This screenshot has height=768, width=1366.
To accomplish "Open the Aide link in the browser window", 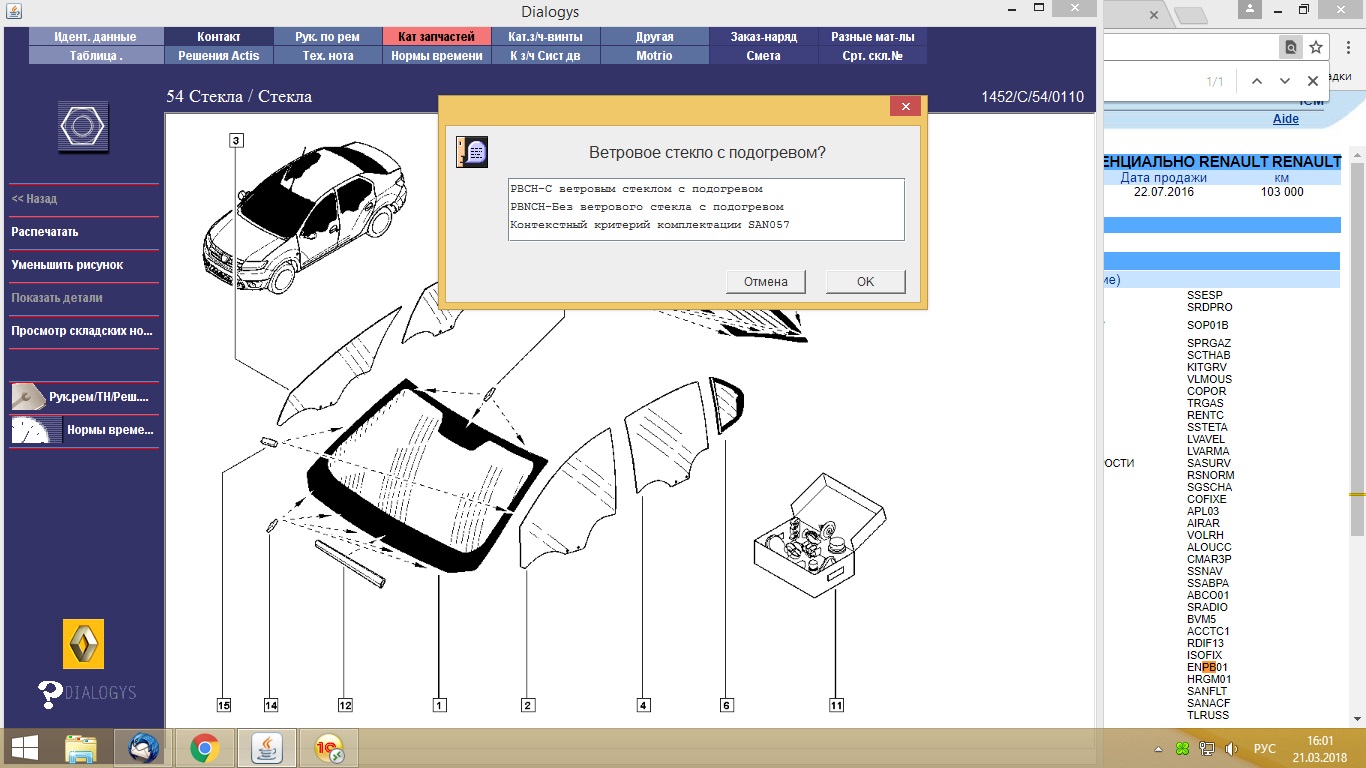I will pyautogui.click(x=1285, y=119).
